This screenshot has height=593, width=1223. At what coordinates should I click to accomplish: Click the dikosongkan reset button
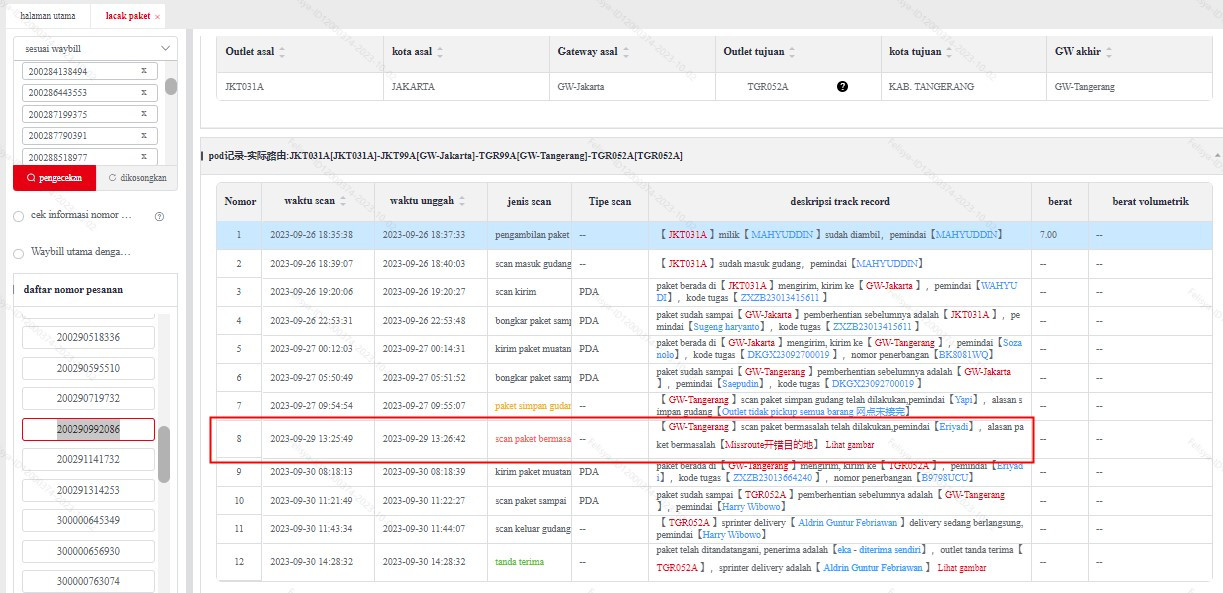tap(137, 178)
